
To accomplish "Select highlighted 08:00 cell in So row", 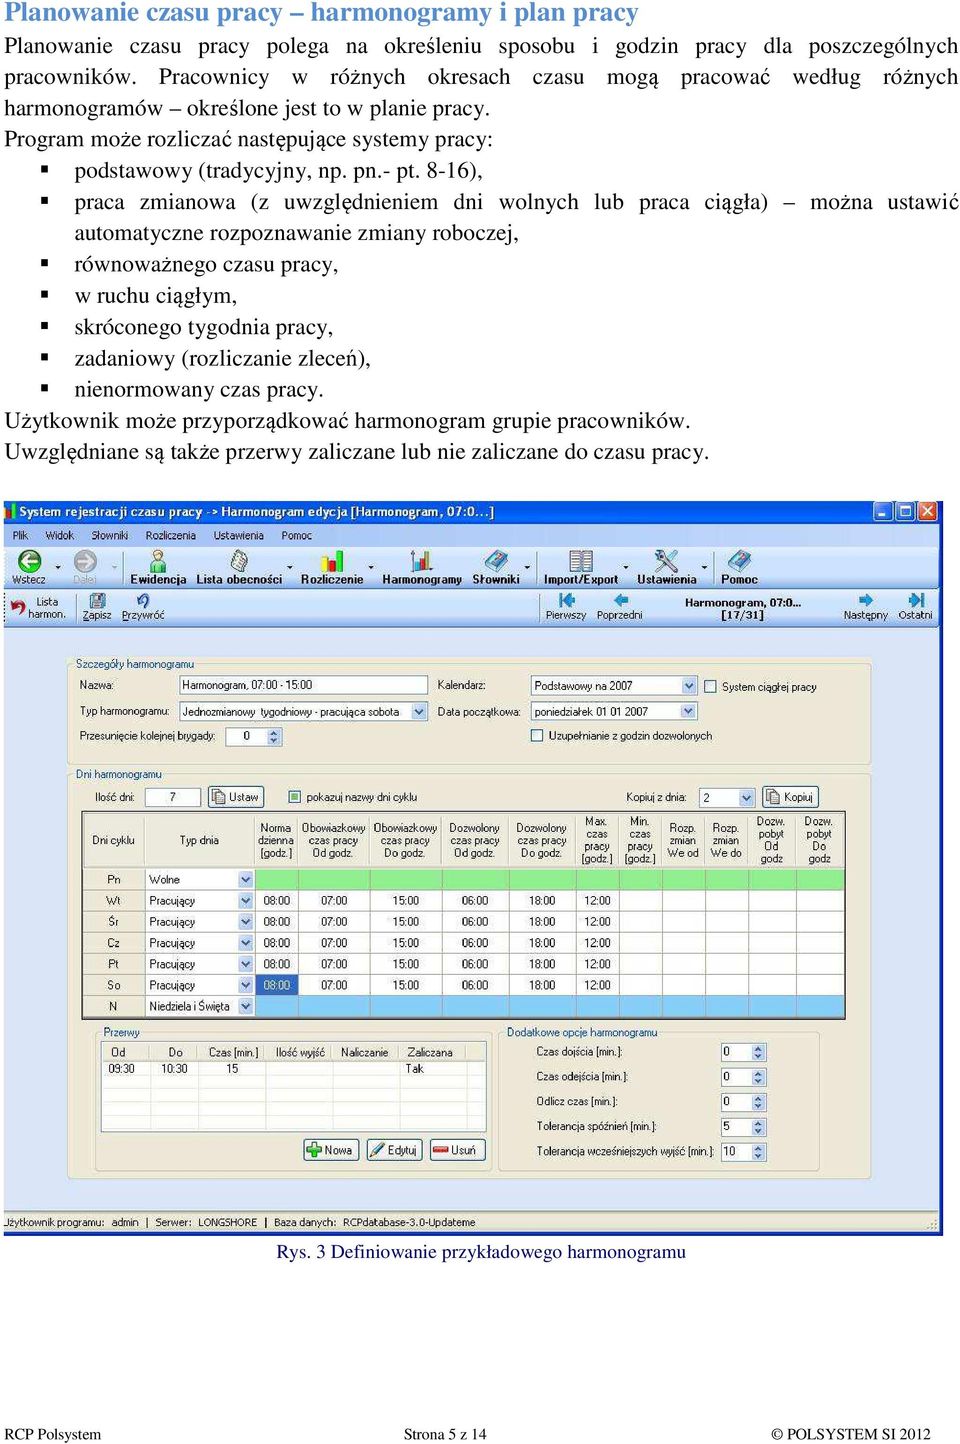I will [277, 986].
